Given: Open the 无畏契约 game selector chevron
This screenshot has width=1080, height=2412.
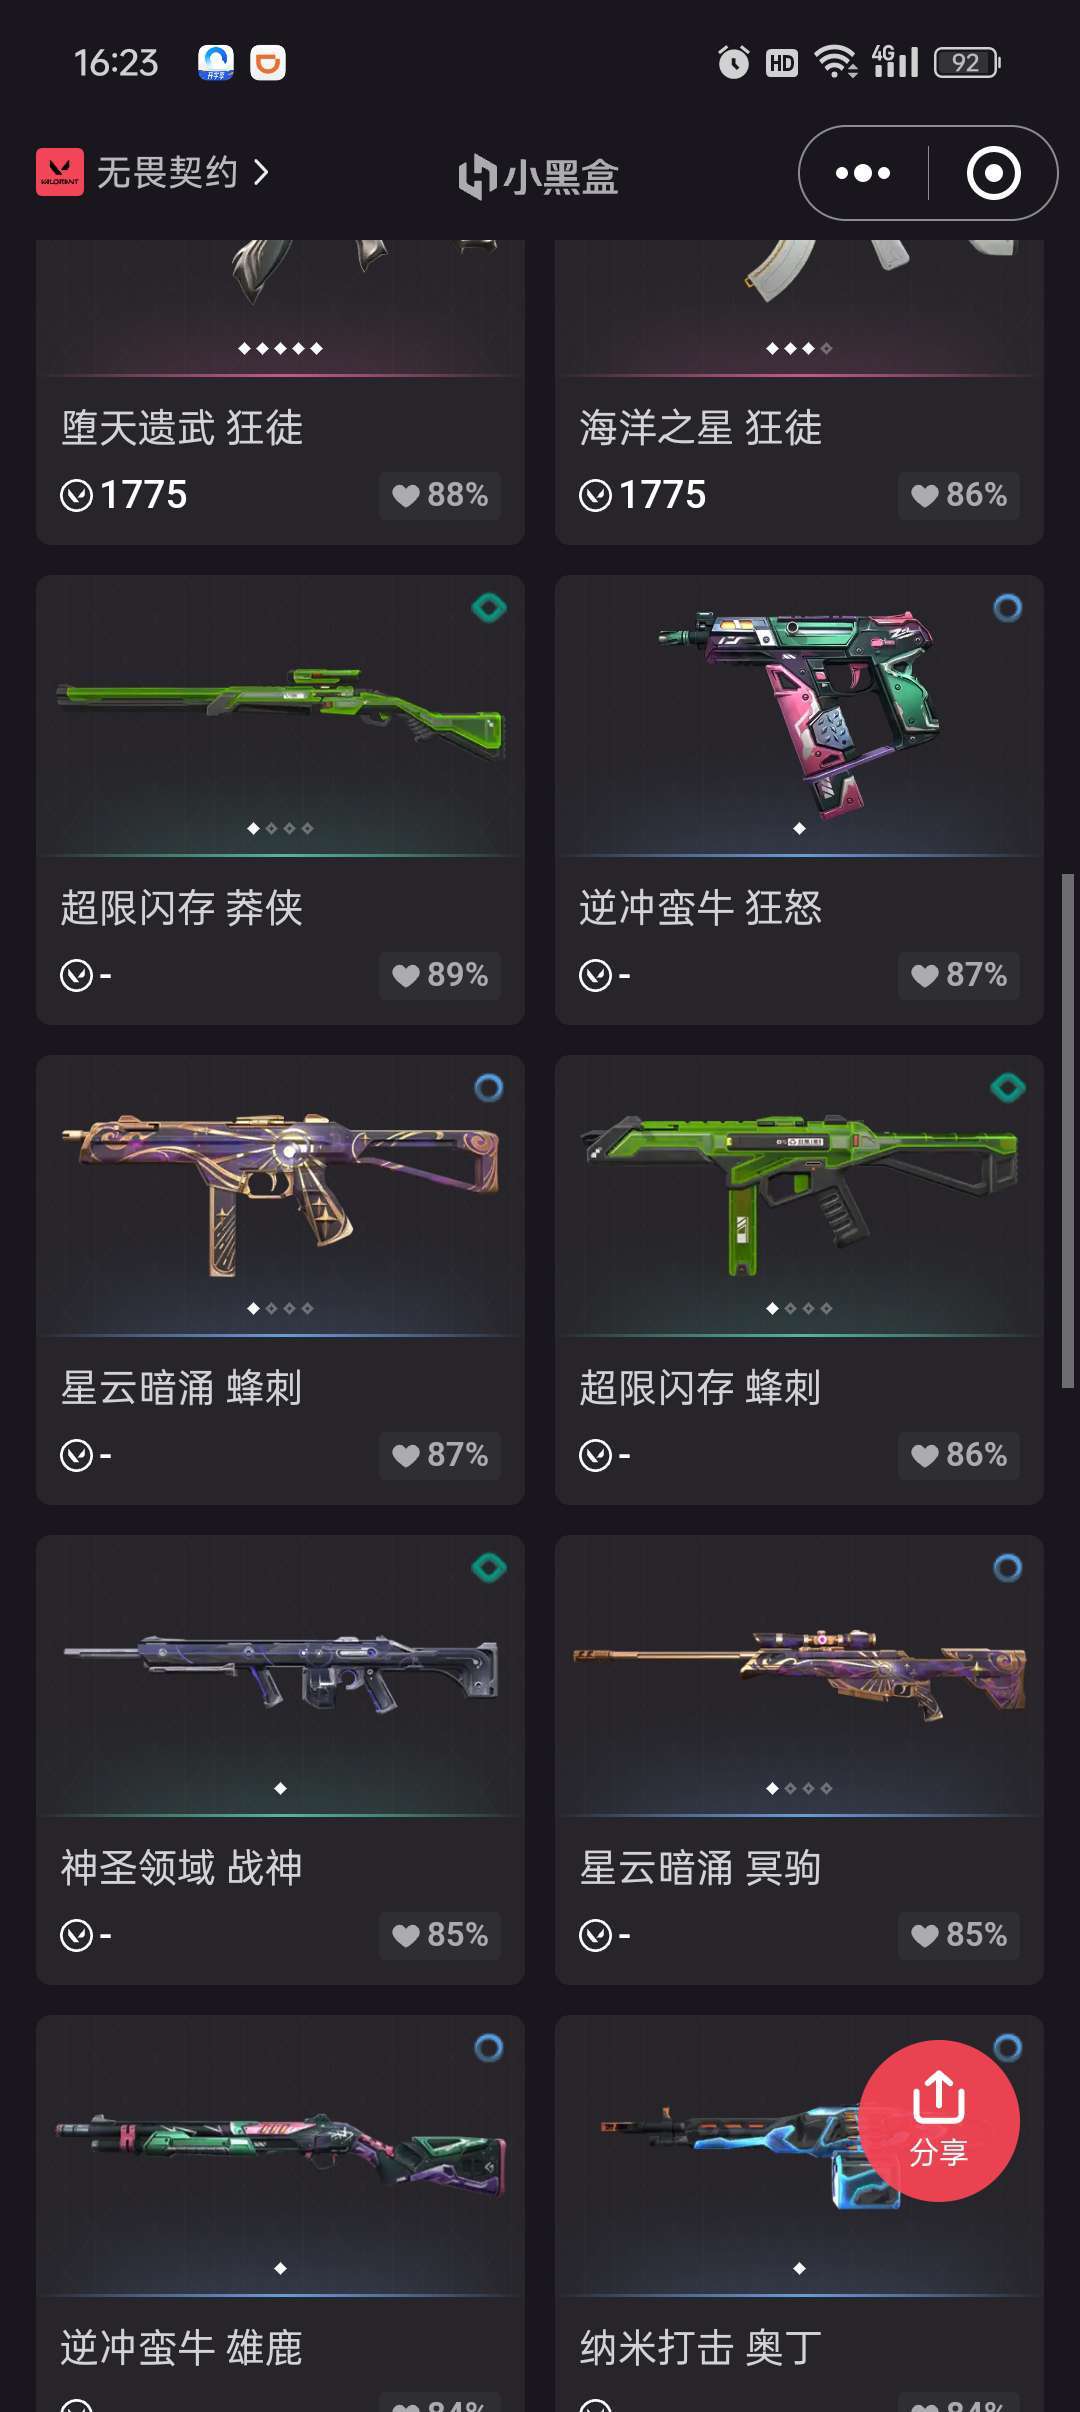Looking at the screenshot, I should (x=262, y=173).
